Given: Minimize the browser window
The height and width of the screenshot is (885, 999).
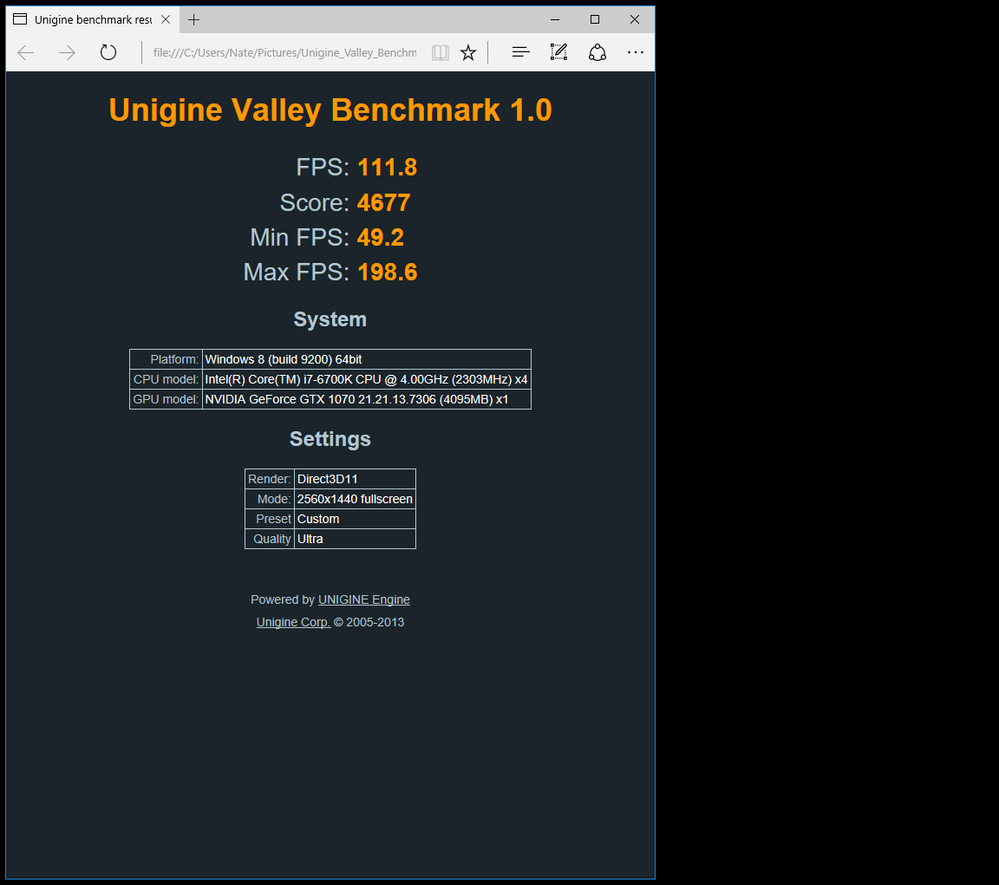Looking at the screenshot, I should pyautogui.click(x=555, y=20).
